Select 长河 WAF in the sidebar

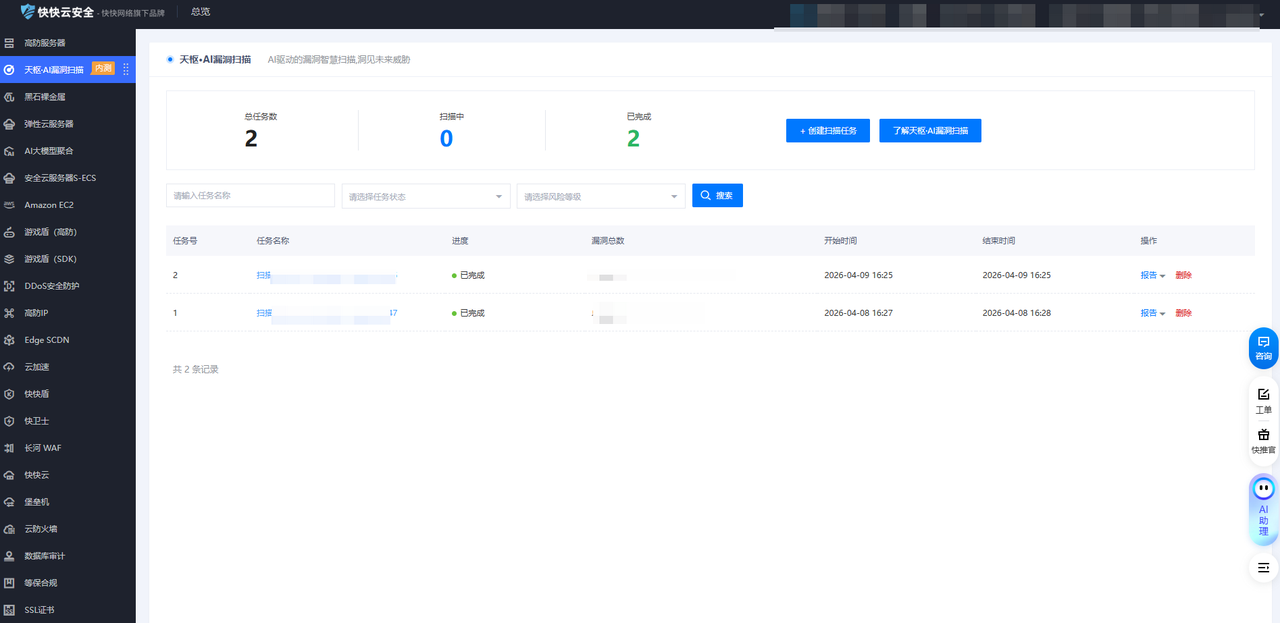[x=43, y=448]
